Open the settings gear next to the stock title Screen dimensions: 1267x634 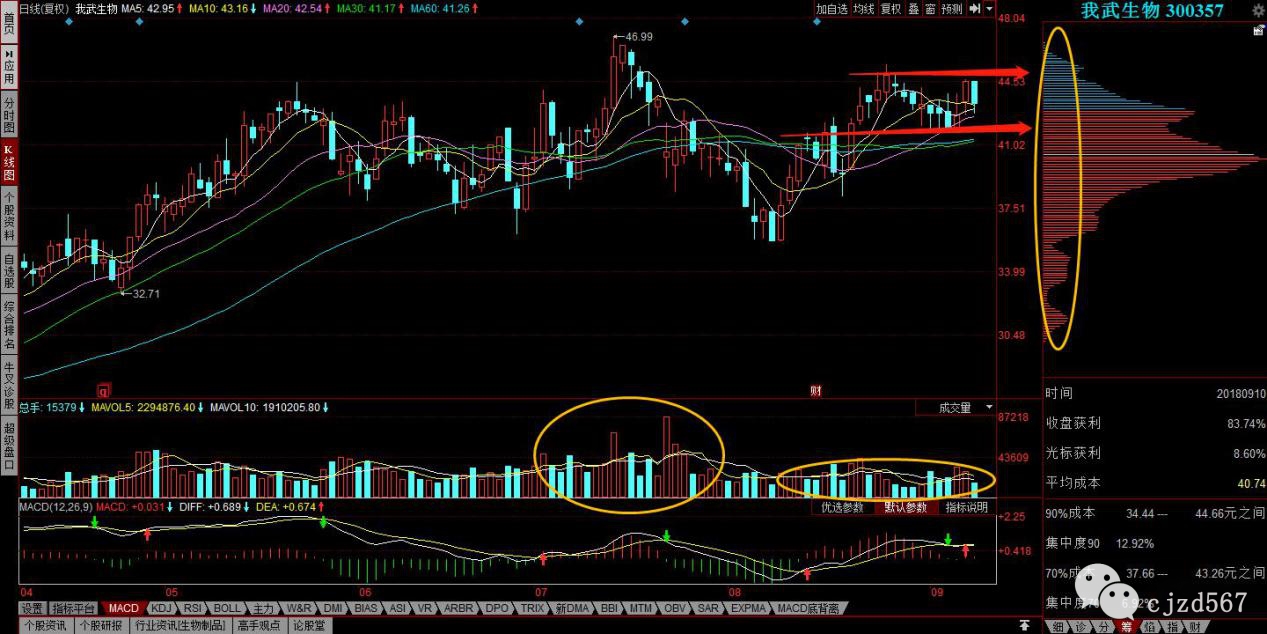[1258, 10]
